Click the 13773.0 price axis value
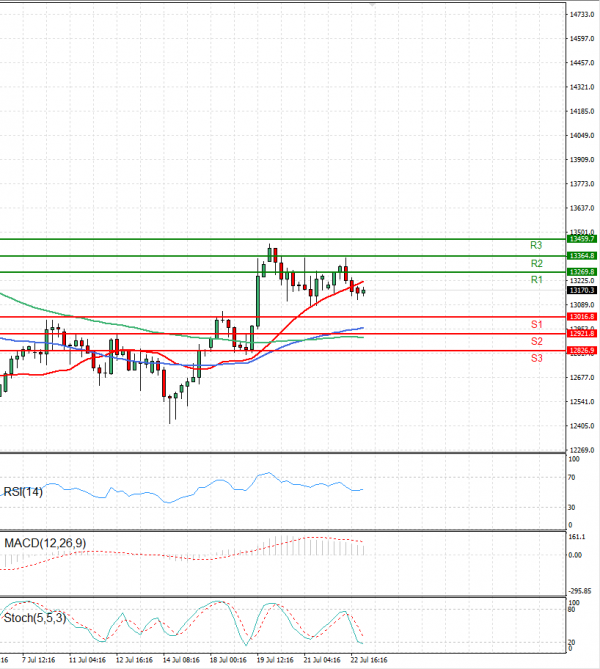The width and height of the screenshot is (600, 669). coord(582,184)
